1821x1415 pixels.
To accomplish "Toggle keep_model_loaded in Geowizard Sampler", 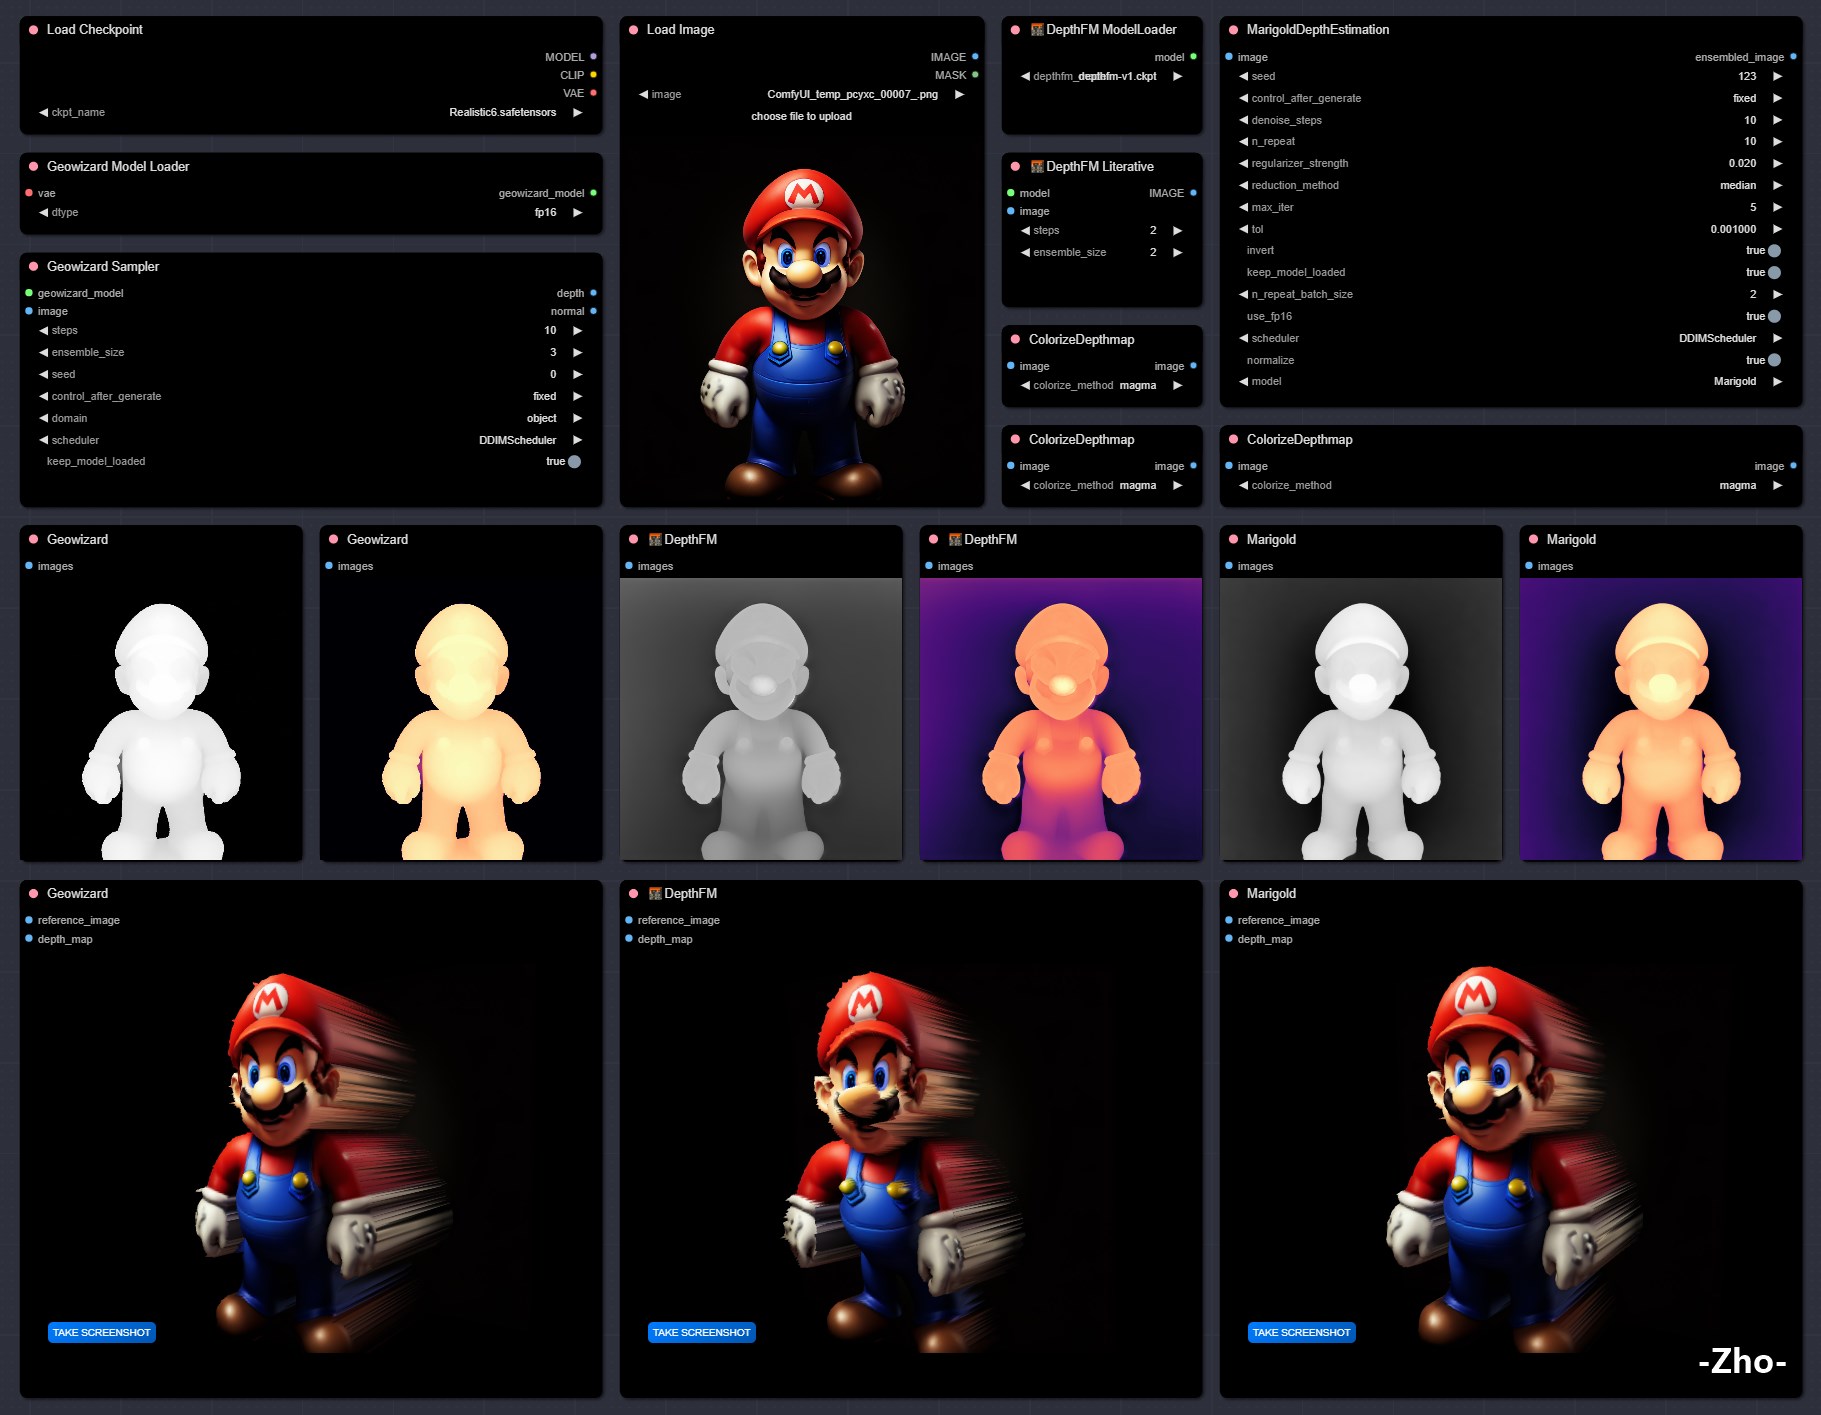I will [x=574, y=462].
